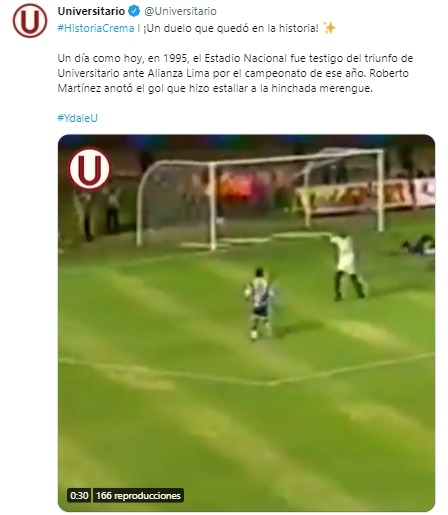The image size is (448, 515).
Task: Open the Universitario display name
Action: (91, 11)
